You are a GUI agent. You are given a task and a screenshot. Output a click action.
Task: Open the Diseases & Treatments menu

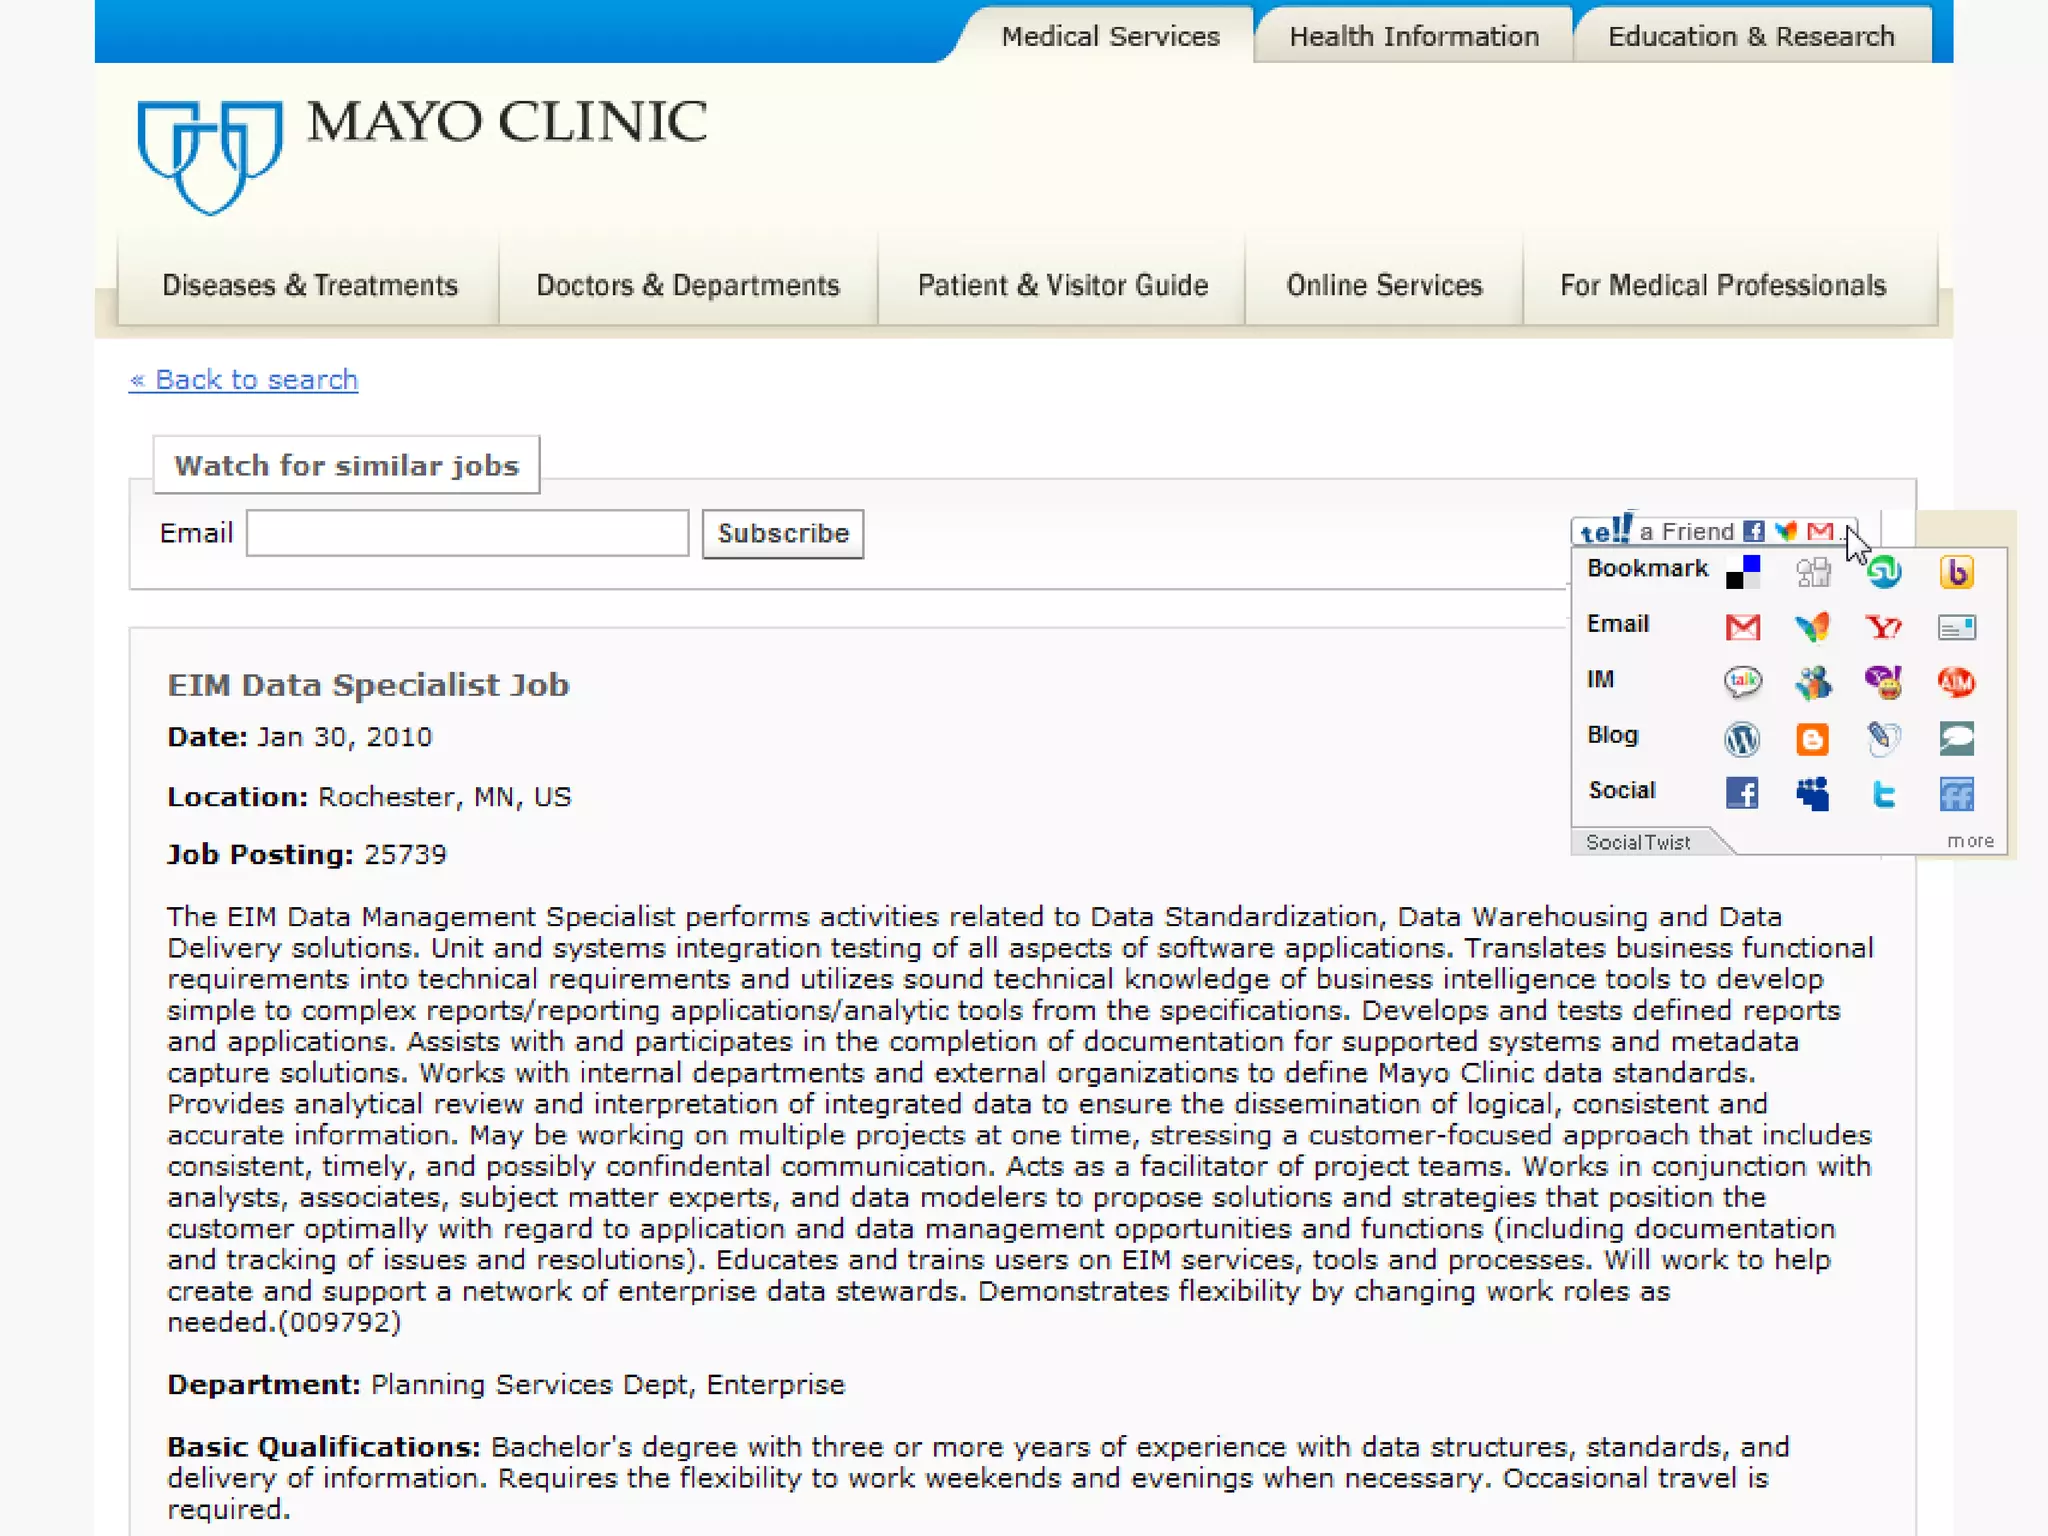309,286
